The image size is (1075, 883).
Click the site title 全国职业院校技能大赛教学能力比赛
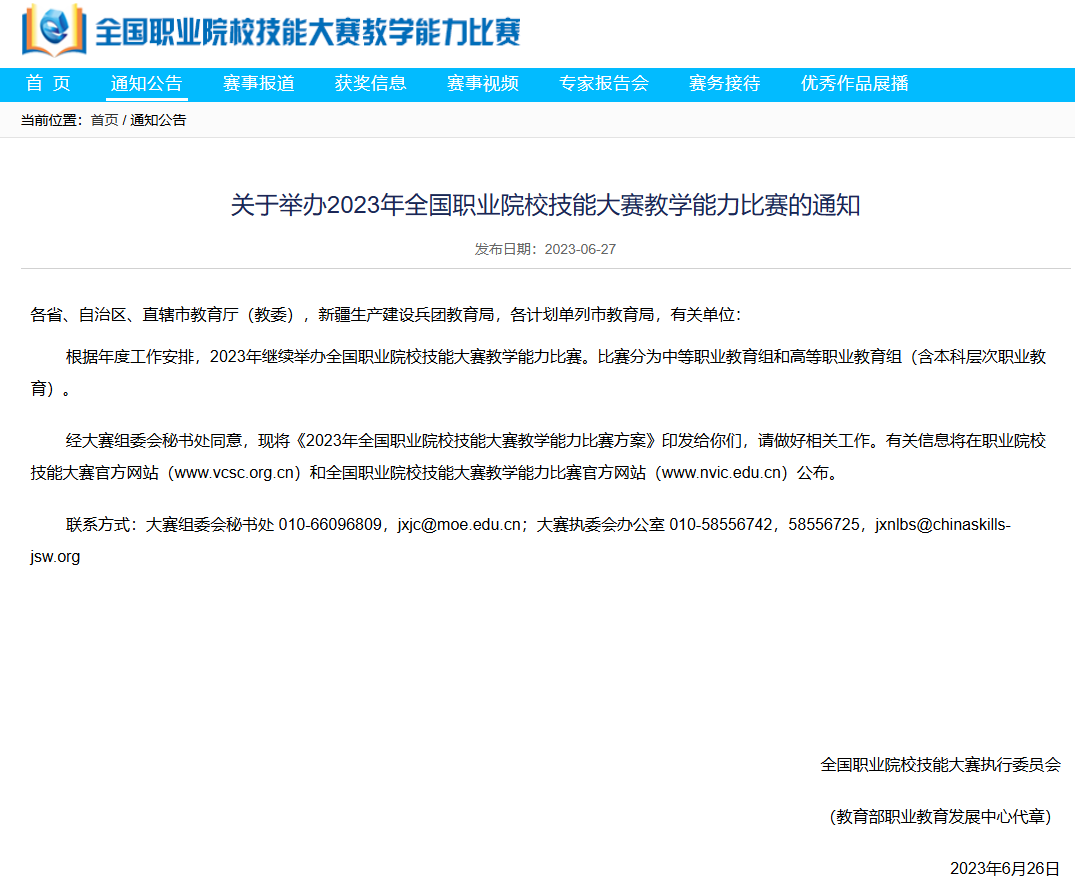click(308, 32)
